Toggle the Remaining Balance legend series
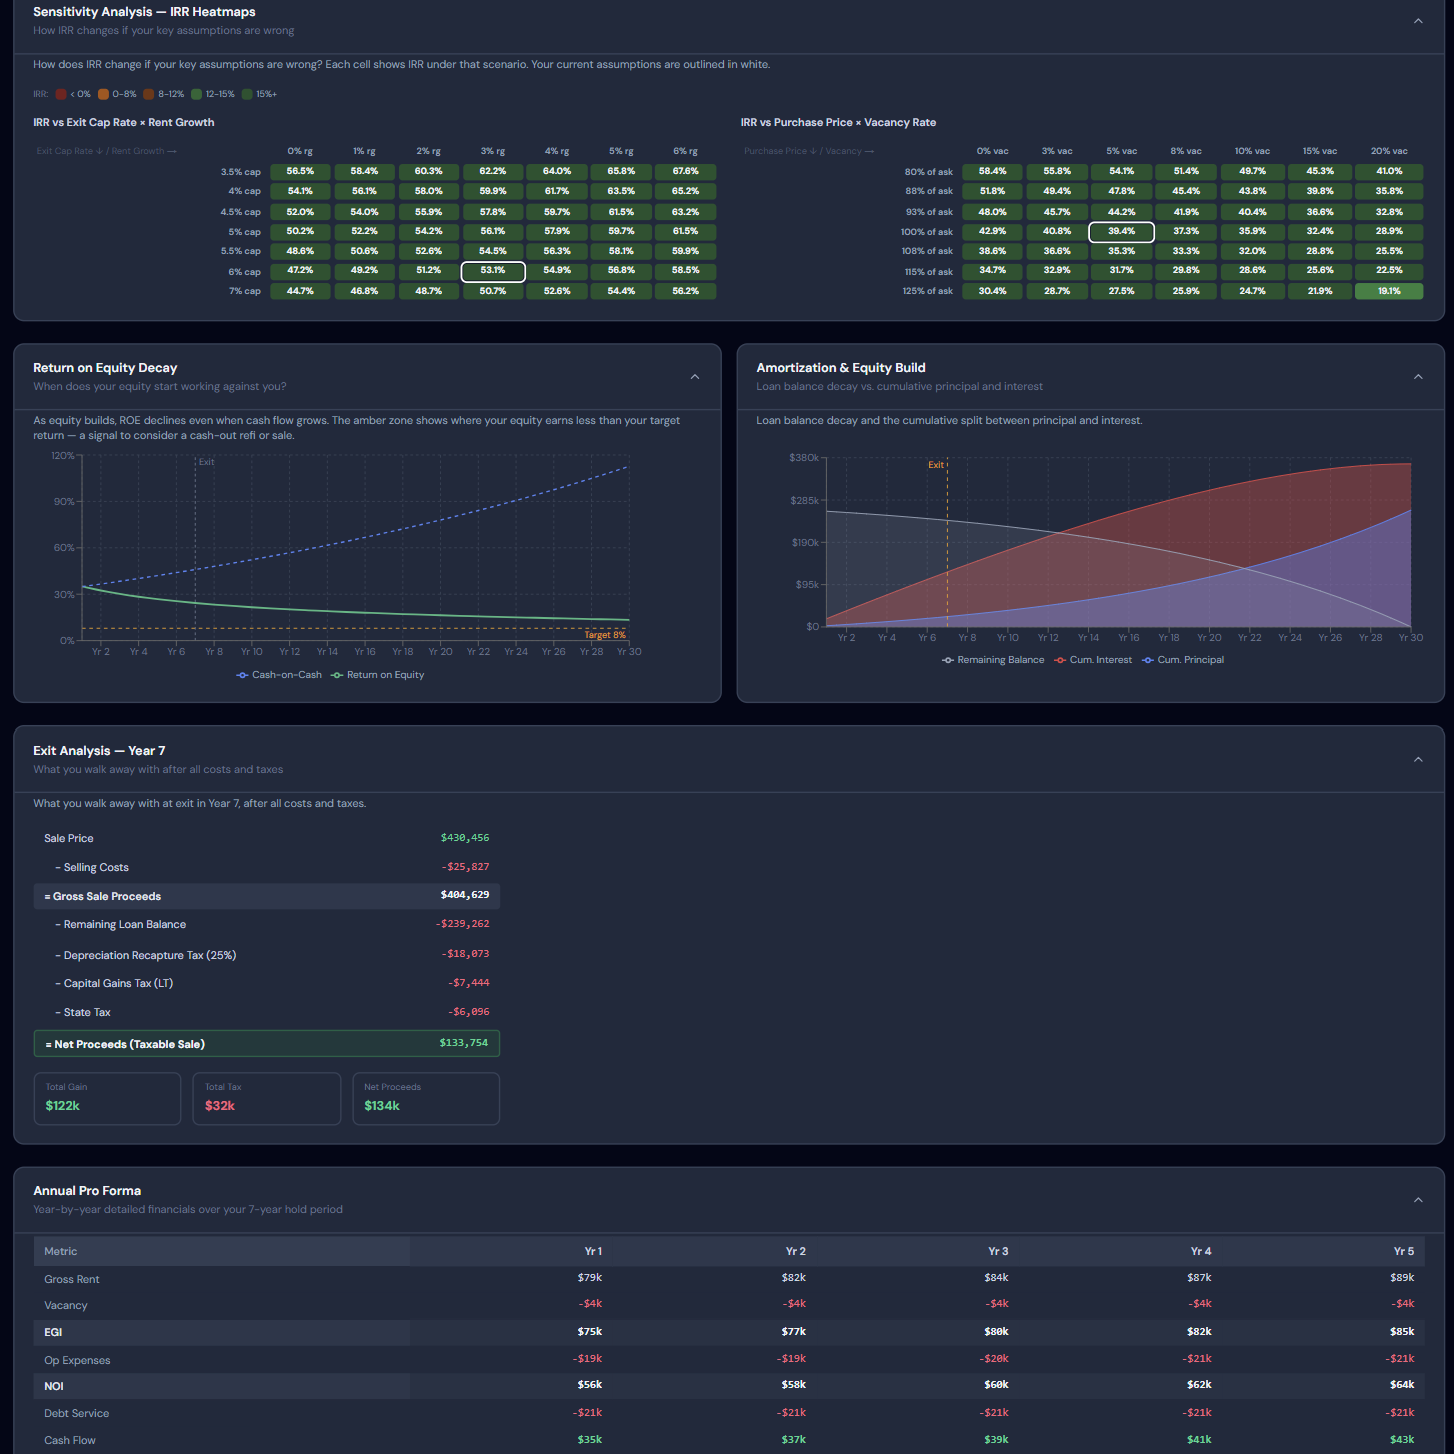Viewport: 1454px width, 1454px height. pos(993,660)
